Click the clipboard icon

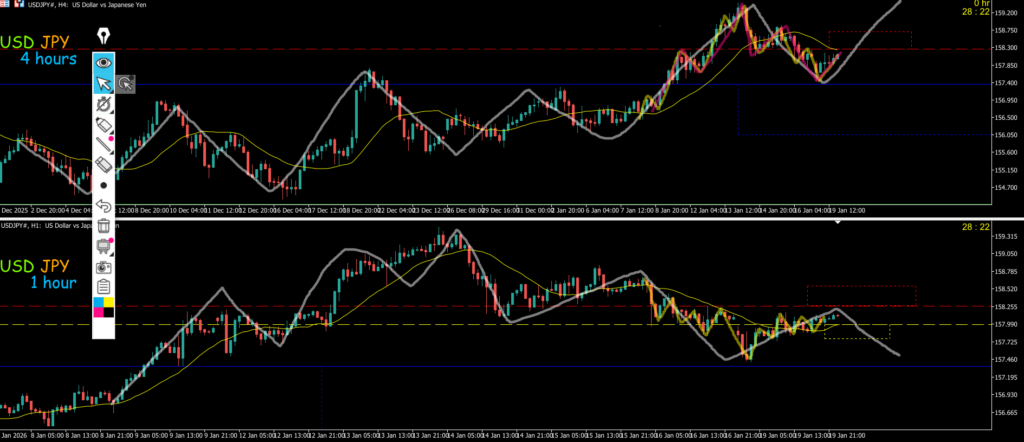(x=104, y=287)
